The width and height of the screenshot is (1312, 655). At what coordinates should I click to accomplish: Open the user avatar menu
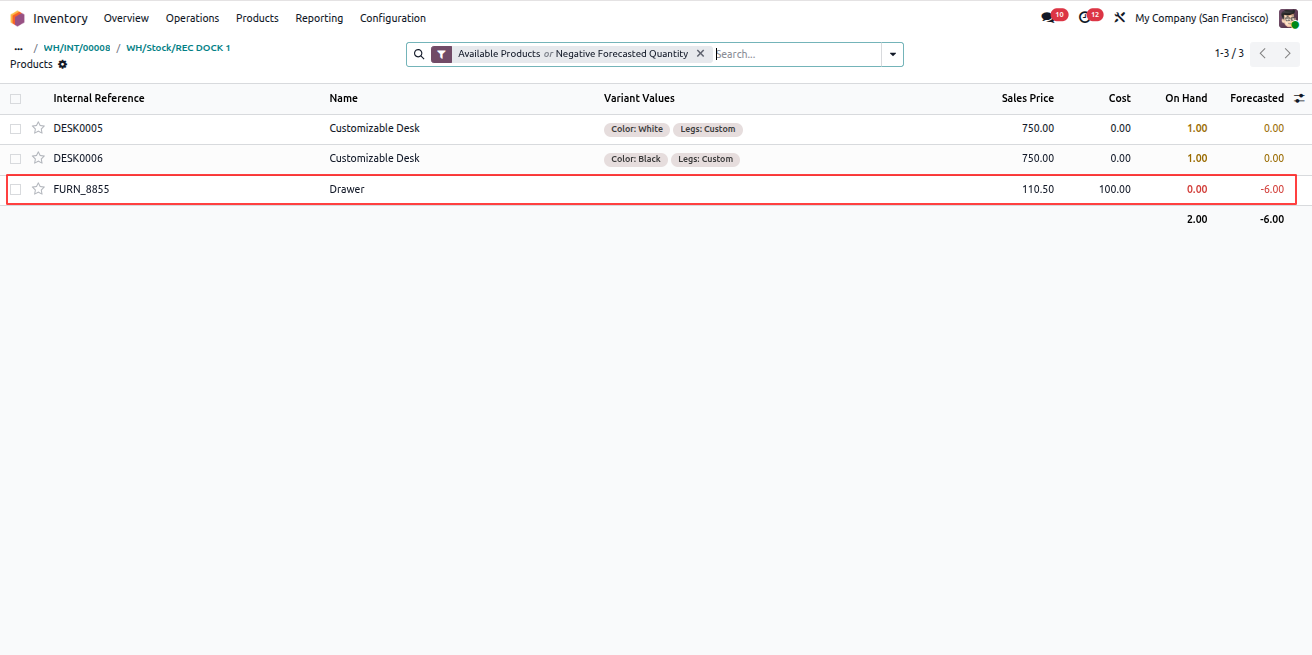[x=1288, y=18]
